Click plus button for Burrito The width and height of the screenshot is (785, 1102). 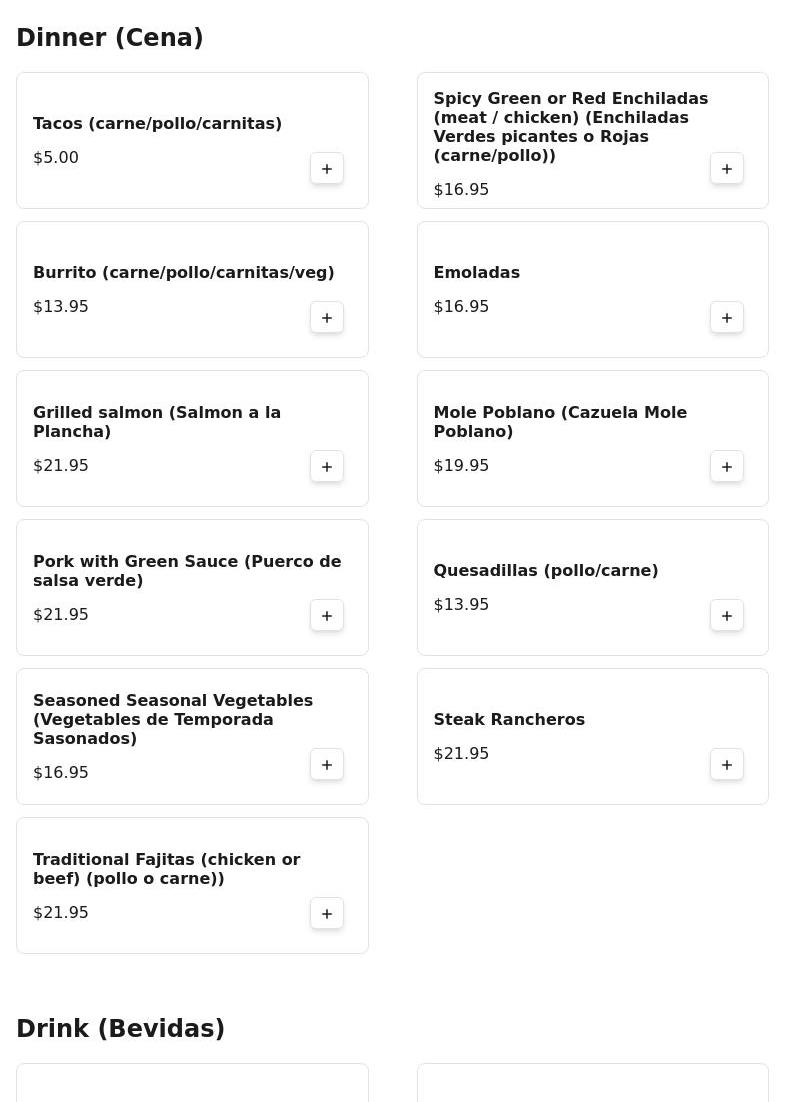[327, 317]
